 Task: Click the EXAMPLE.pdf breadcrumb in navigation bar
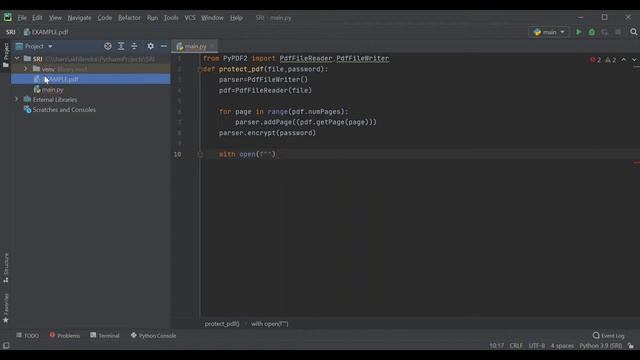point(46,32)
